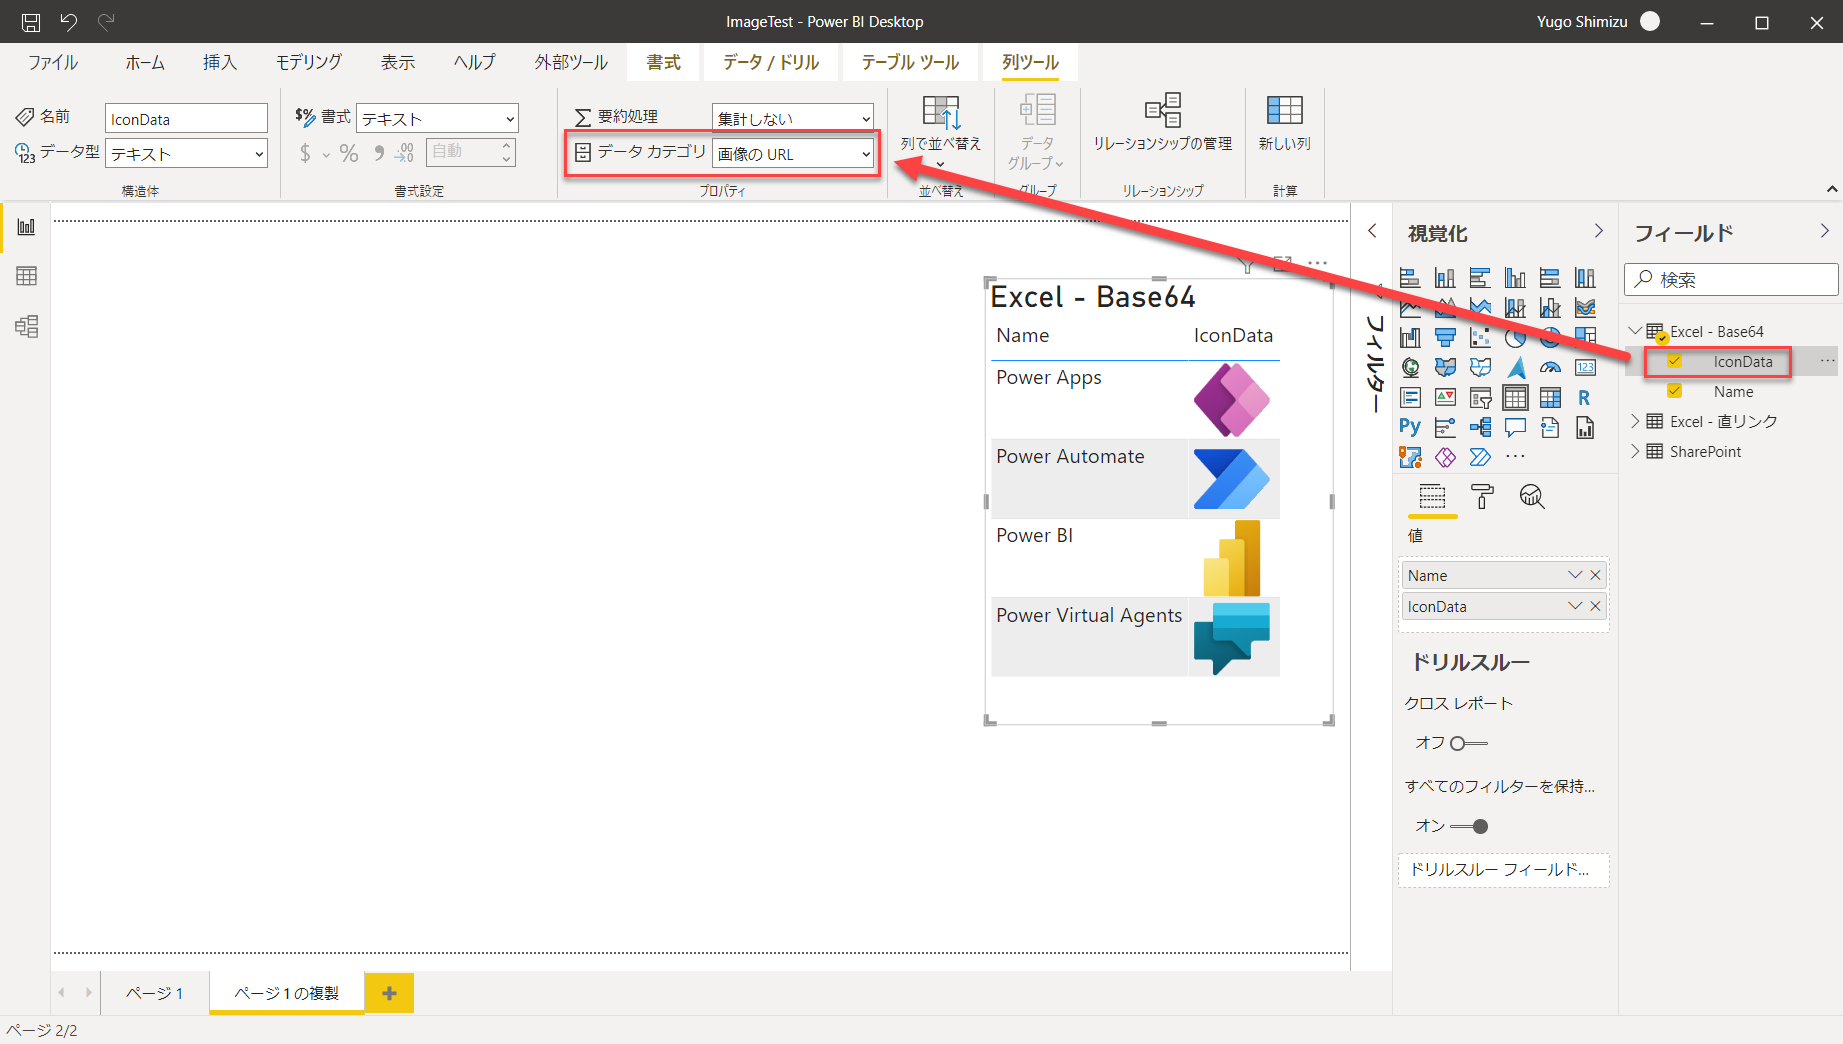The image size is (1843, 1044).
Task: Click リレーションシップの管理 button
Action: coord(1162,124)
